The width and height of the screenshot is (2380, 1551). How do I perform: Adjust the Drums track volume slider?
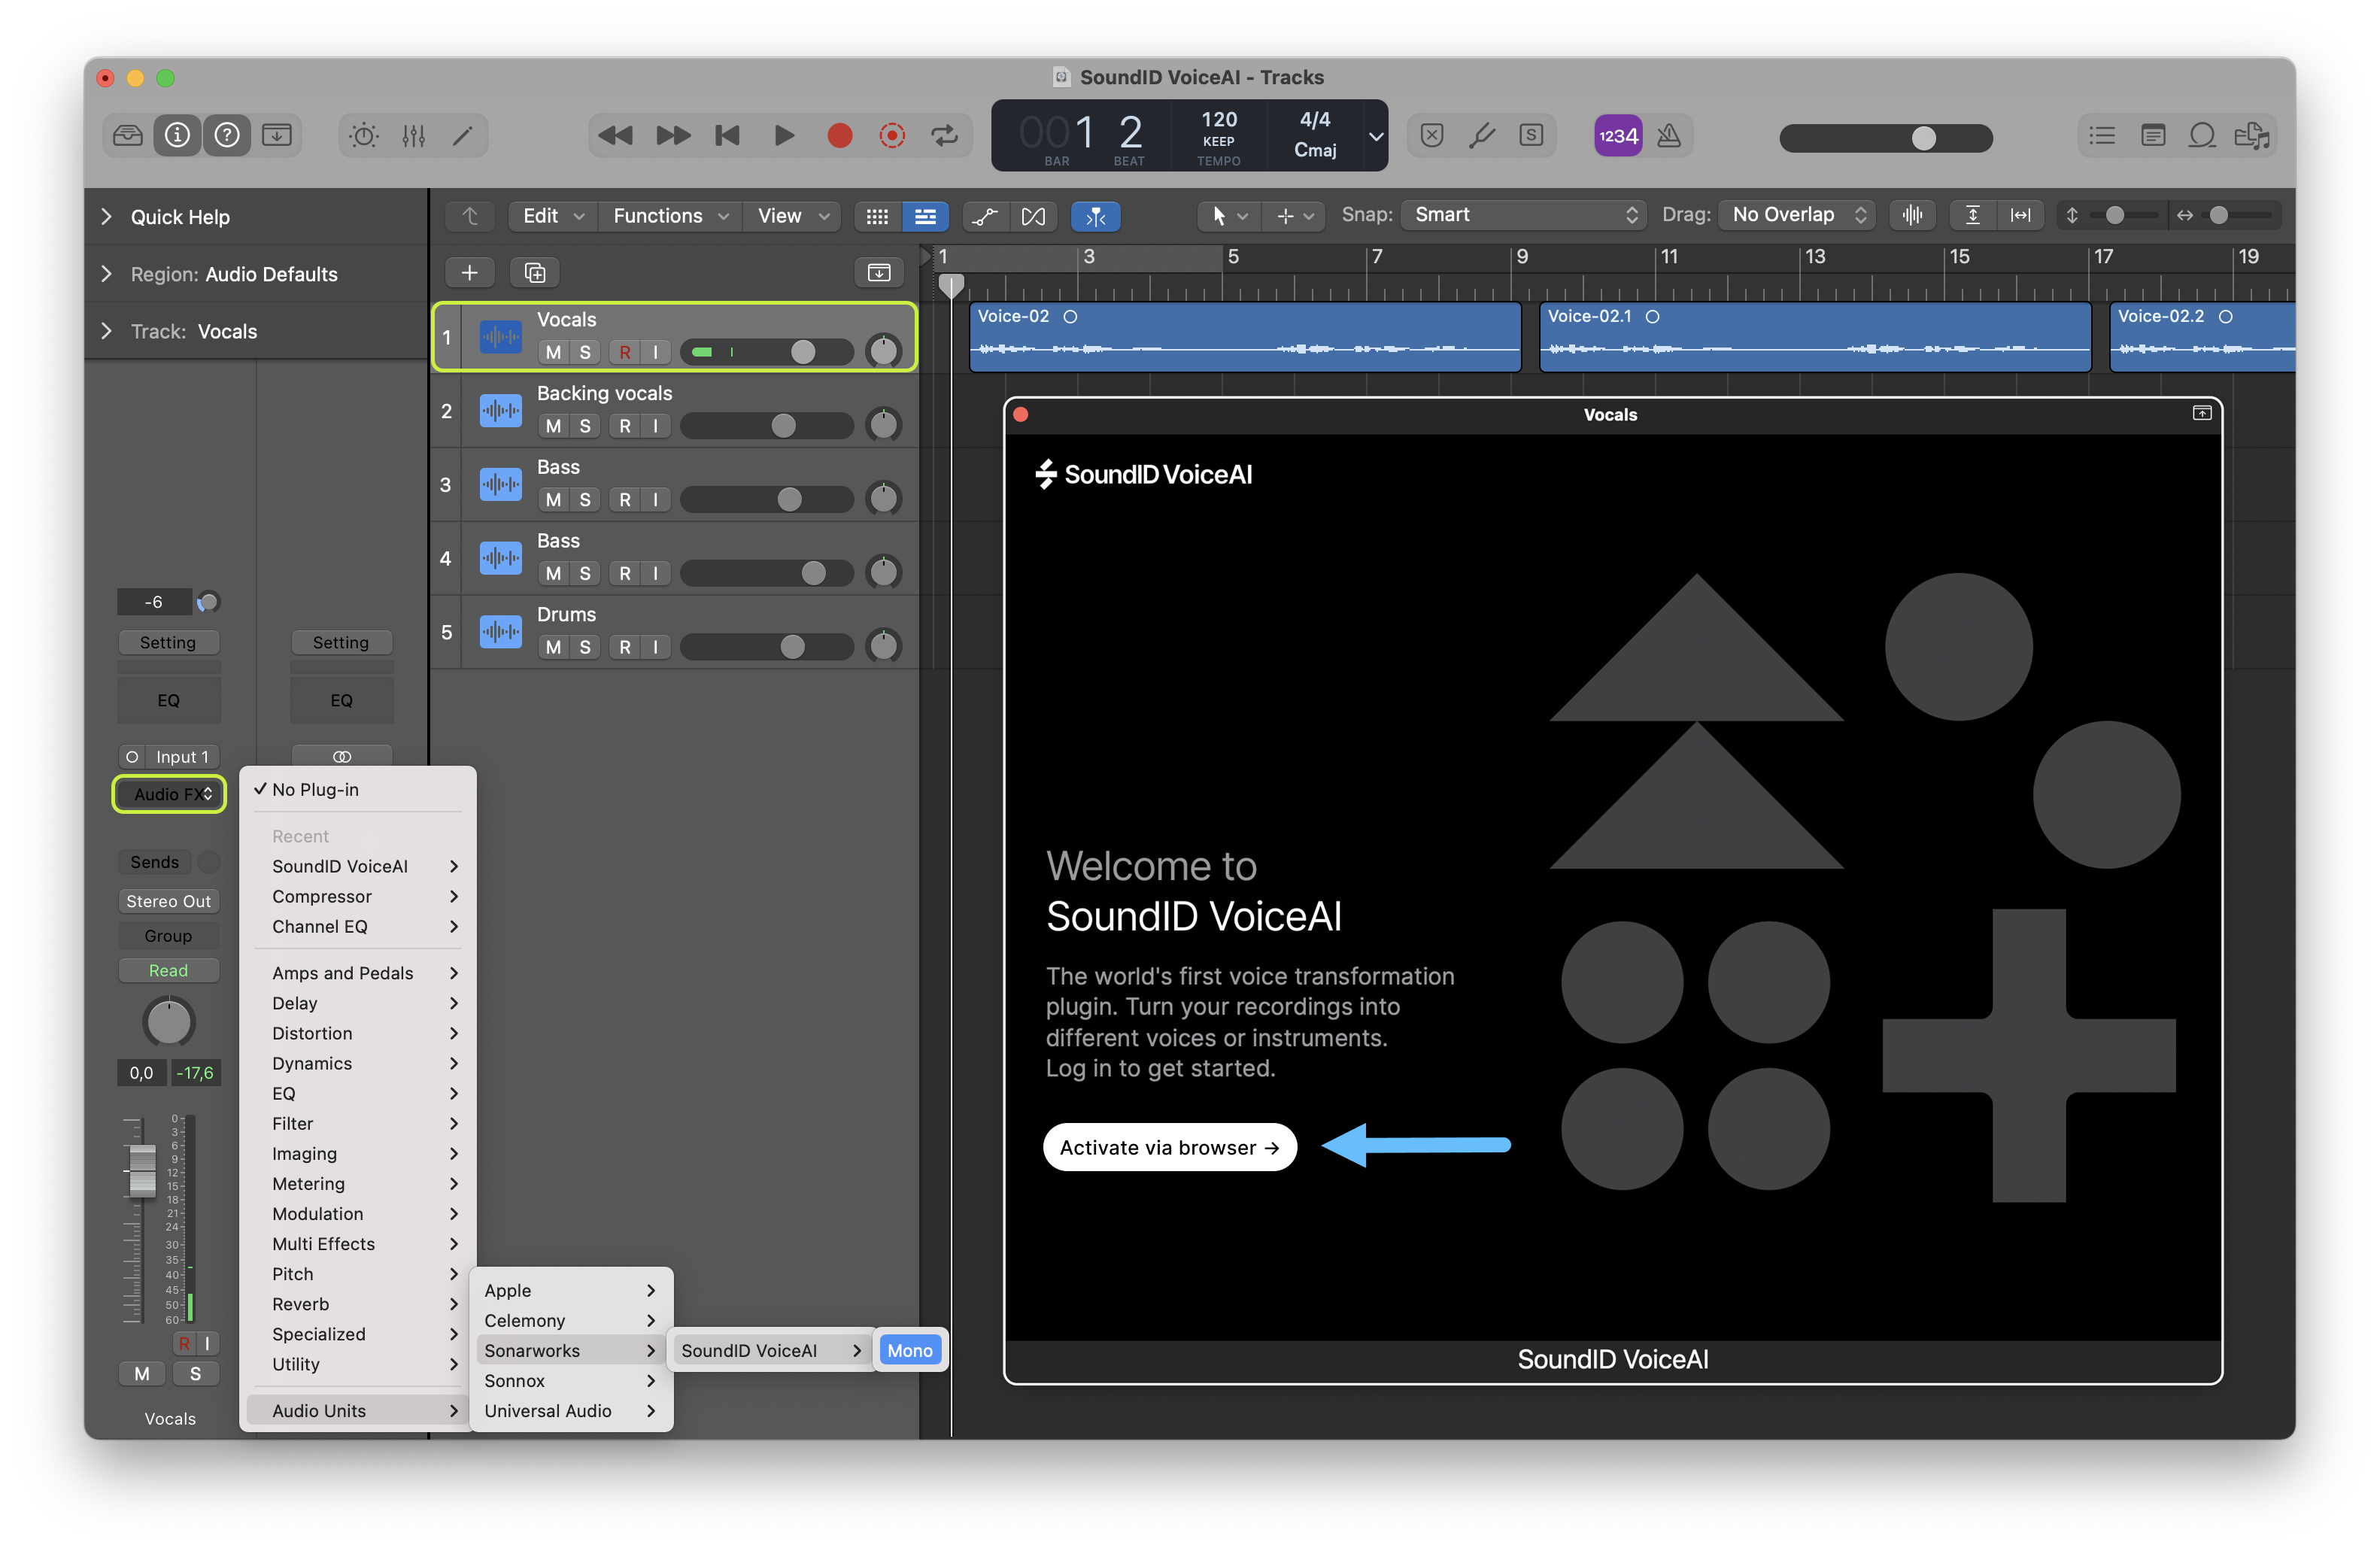(x=767, y=647)
